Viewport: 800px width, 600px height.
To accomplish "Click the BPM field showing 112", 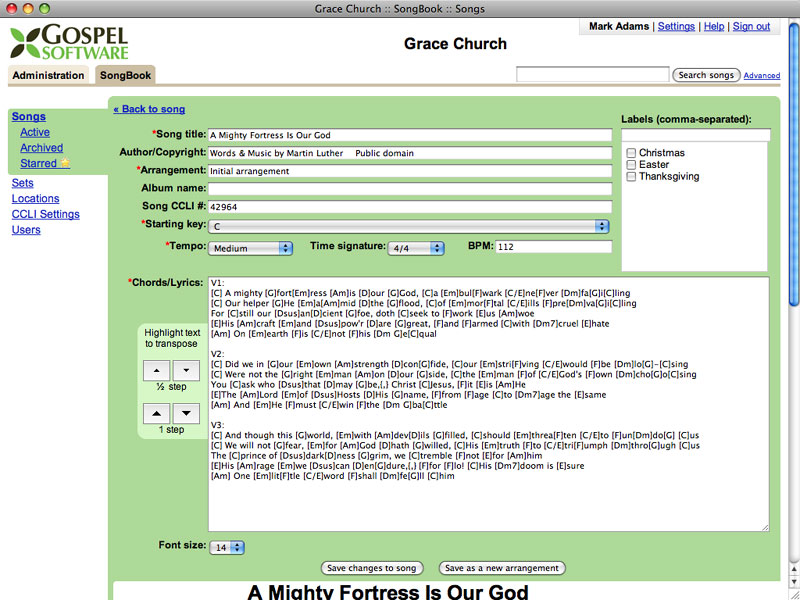I will (554, 247).
